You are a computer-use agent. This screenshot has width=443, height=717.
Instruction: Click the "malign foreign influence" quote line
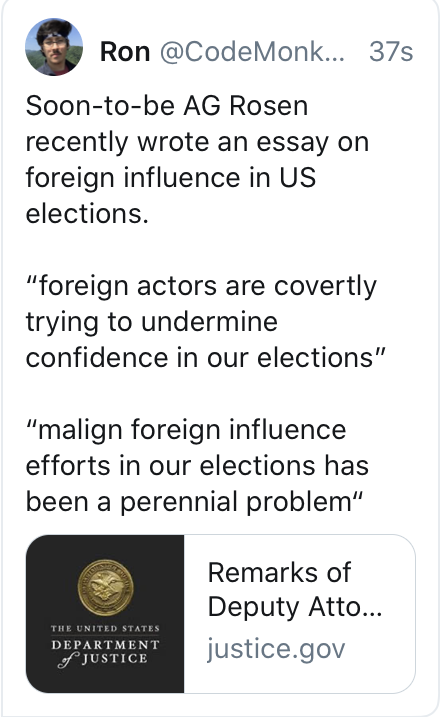pos(186,431)
